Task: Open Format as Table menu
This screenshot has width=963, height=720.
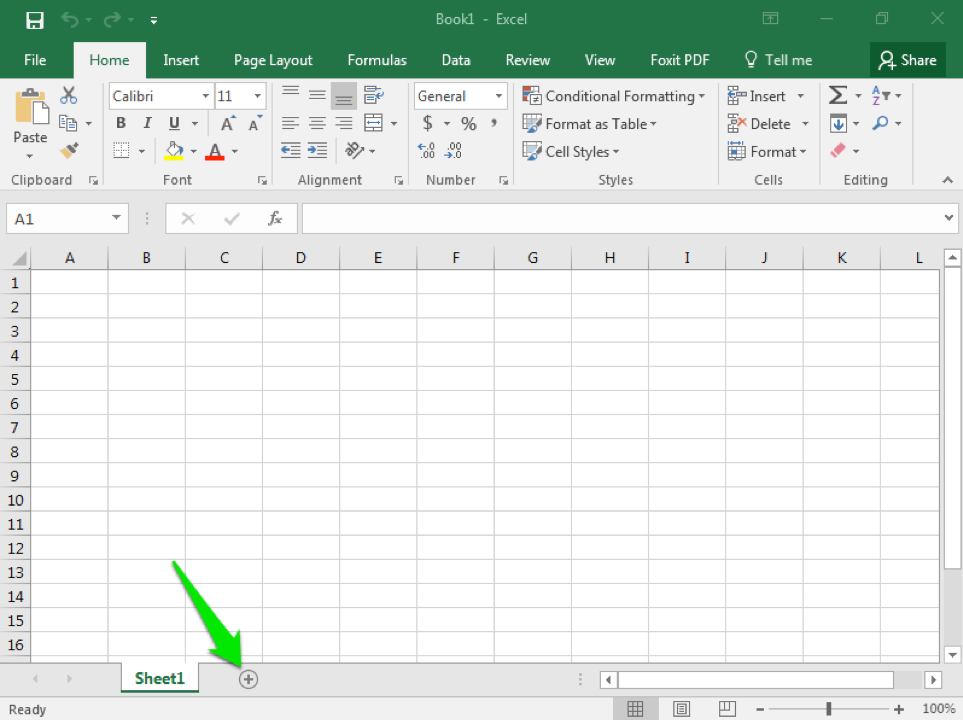Action: pyautogui.click(x=590, y=123)
